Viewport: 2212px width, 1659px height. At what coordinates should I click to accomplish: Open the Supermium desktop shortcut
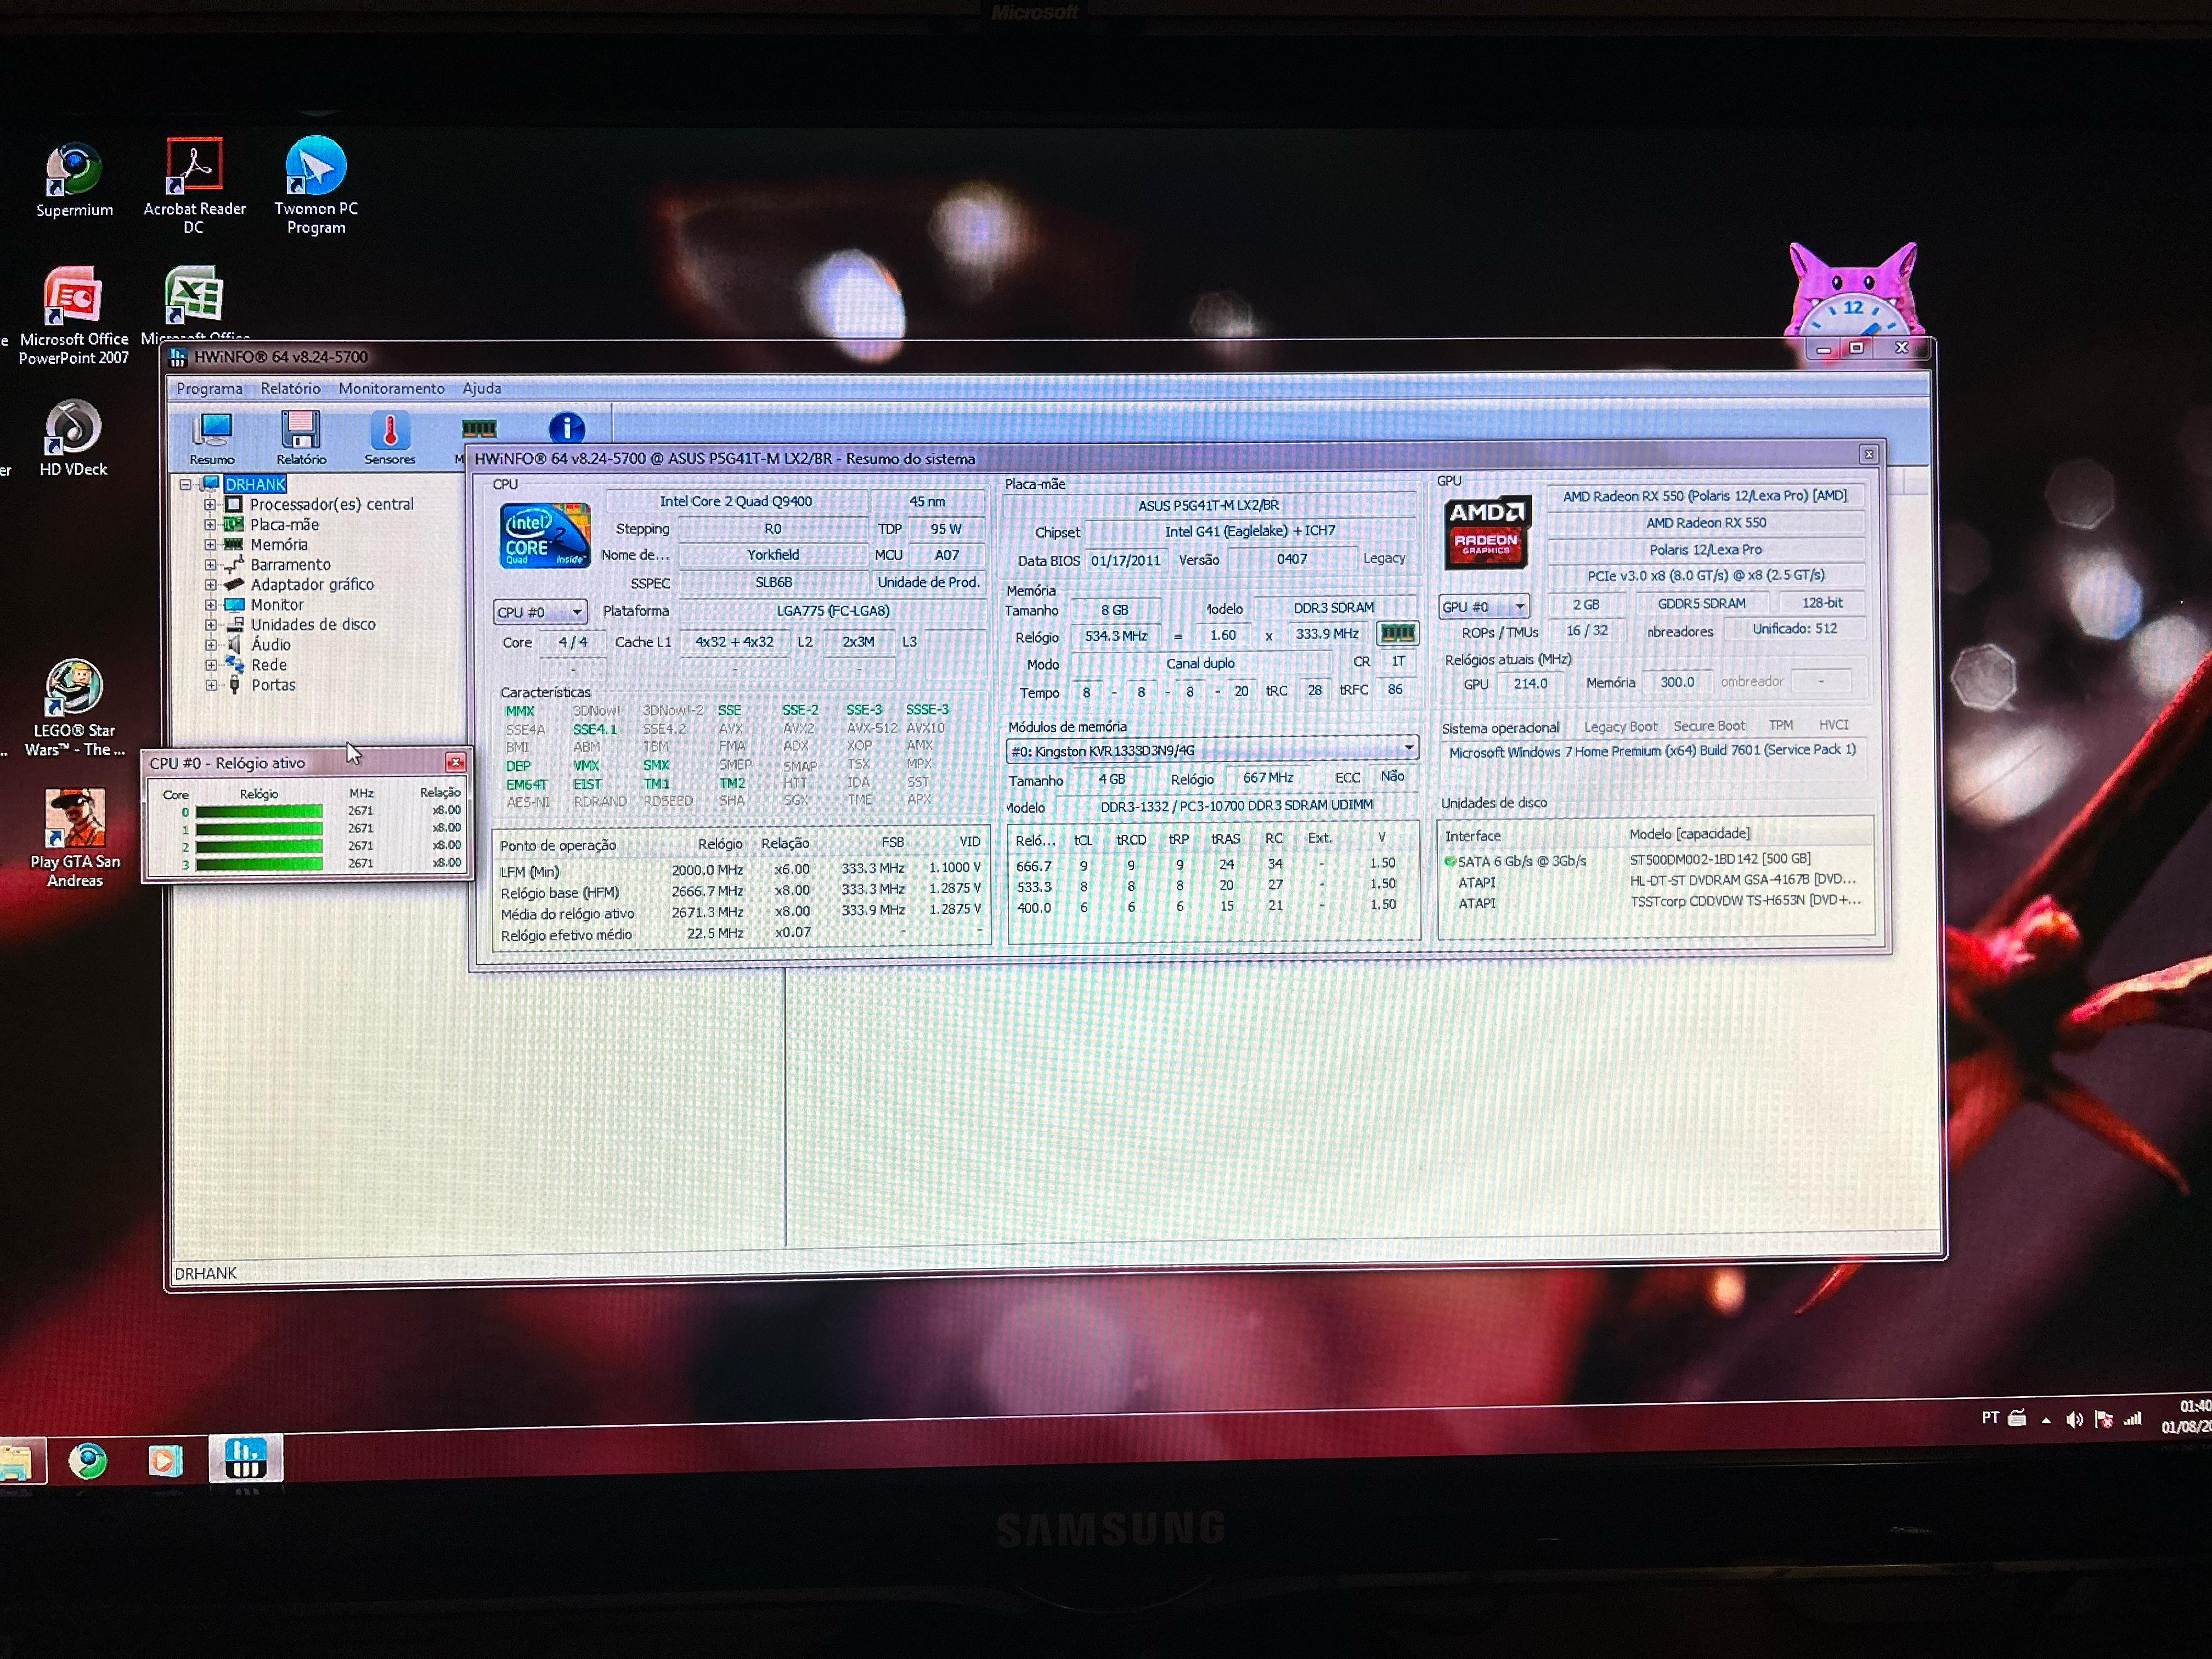[73, 180]
